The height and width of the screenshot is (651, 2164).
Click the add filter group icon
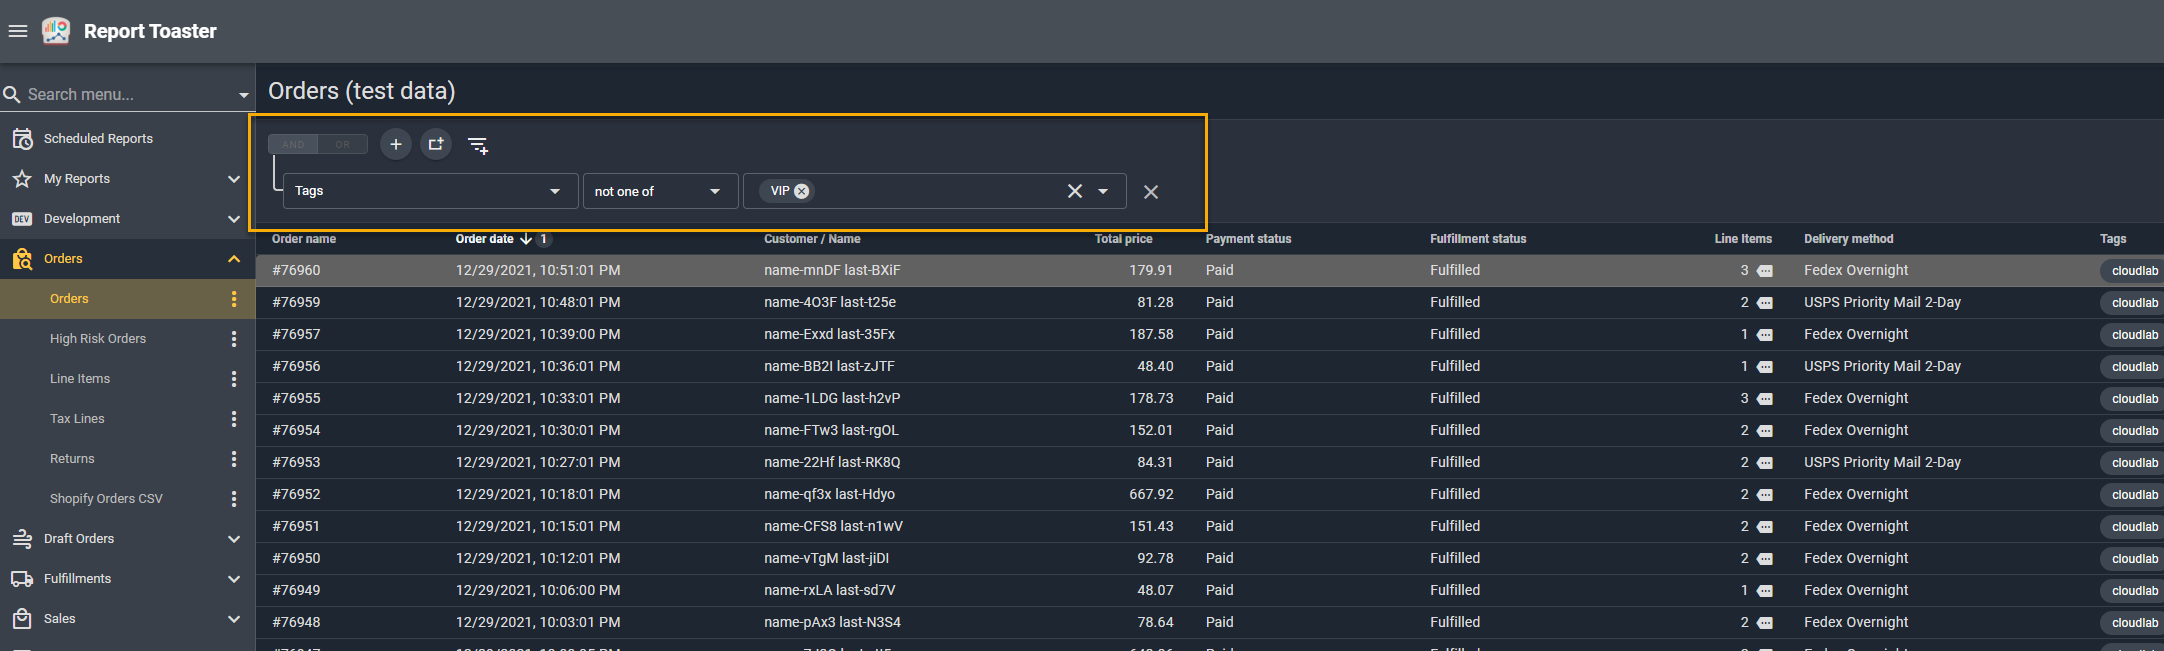(x=436, y=145)
